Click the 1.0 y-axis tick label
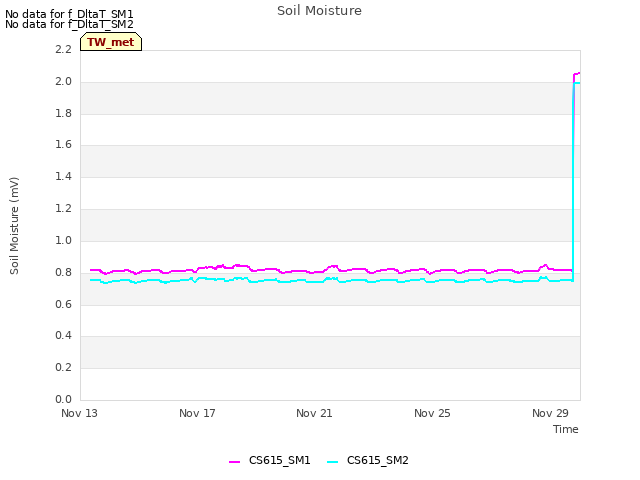 click(64, 240)
